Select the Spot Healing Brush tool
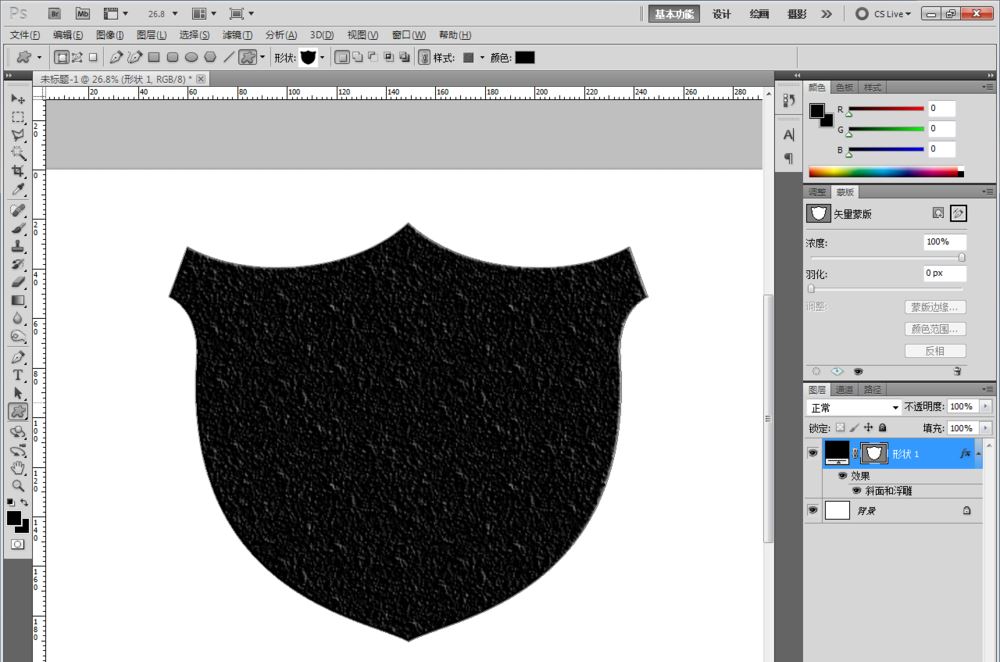Screen dimensions: 1000x662 pos(18,210)
